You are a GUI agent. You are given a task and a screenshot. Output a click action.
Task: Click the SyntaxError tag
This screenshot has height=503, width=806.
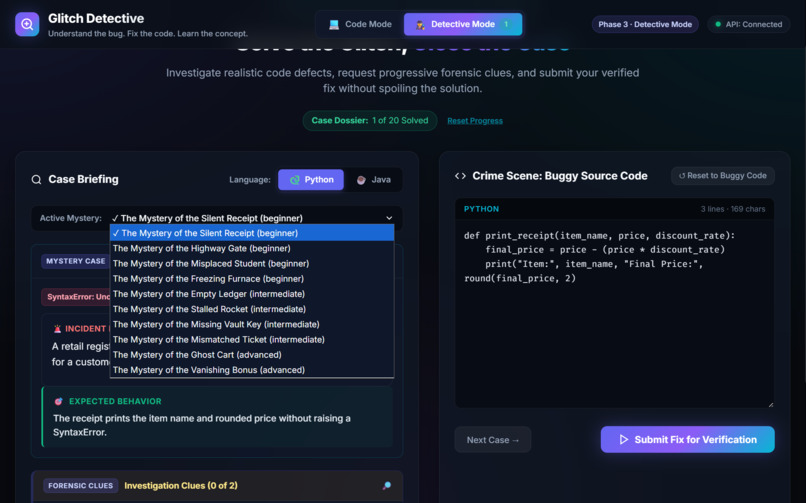pos(76,297)
